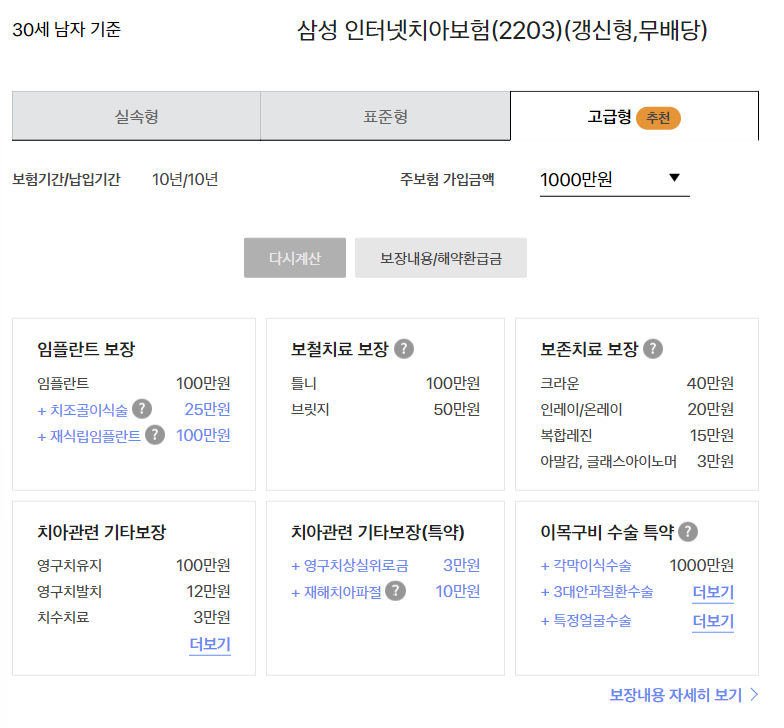Click the 30세 남자 기준 label

[x=66, y=29]
